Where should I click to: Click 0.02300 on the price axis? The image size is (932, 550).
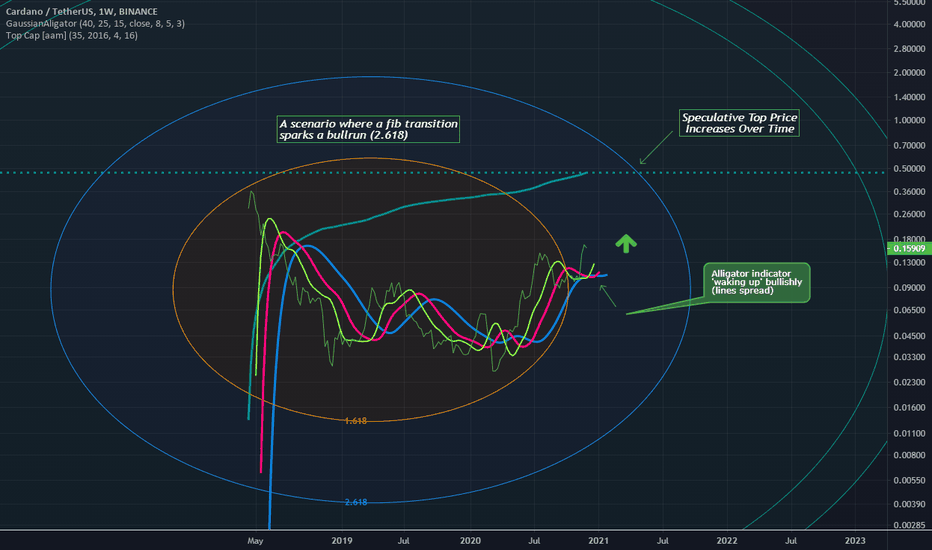(909, 382)
